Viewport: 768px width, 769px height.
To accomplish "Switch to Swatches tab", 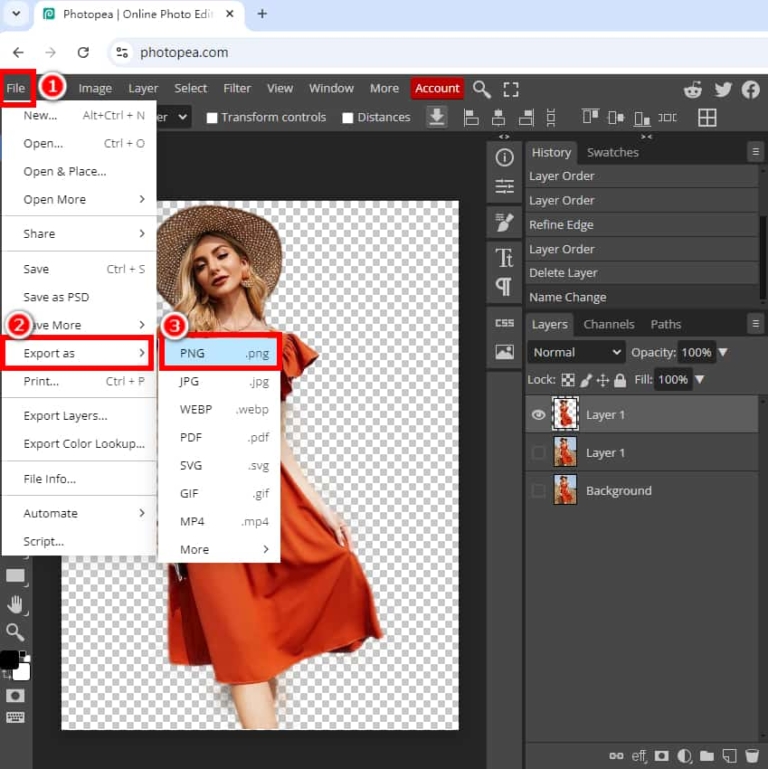I will click(613, 153).
